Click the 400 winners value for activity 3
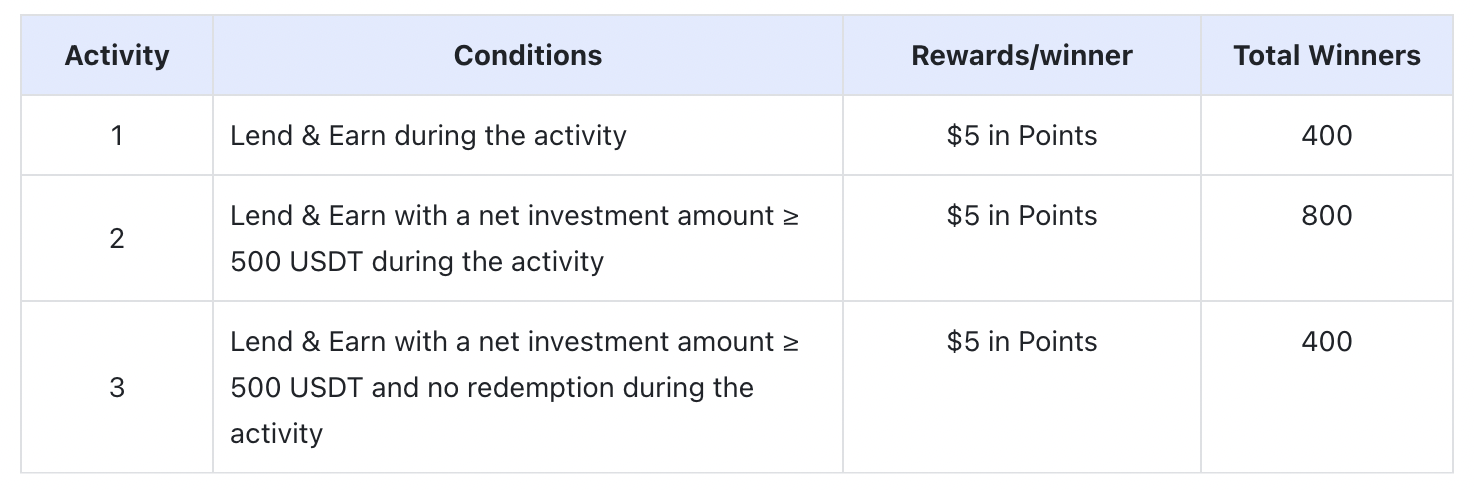Screen dimensions: 1474x490 pyautogui.click(x=1326, y=342)
